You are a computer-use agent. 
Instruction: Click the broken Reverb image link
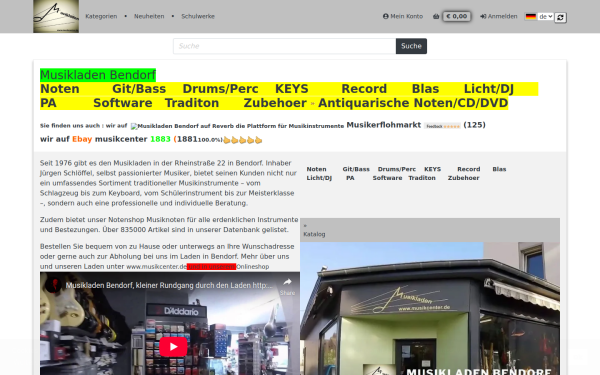coord(237,126)
